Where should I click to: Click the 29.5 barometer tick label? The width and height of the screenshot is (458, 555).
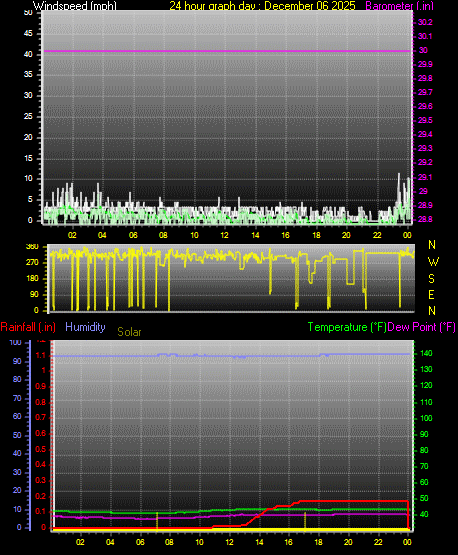click(425, 120)
